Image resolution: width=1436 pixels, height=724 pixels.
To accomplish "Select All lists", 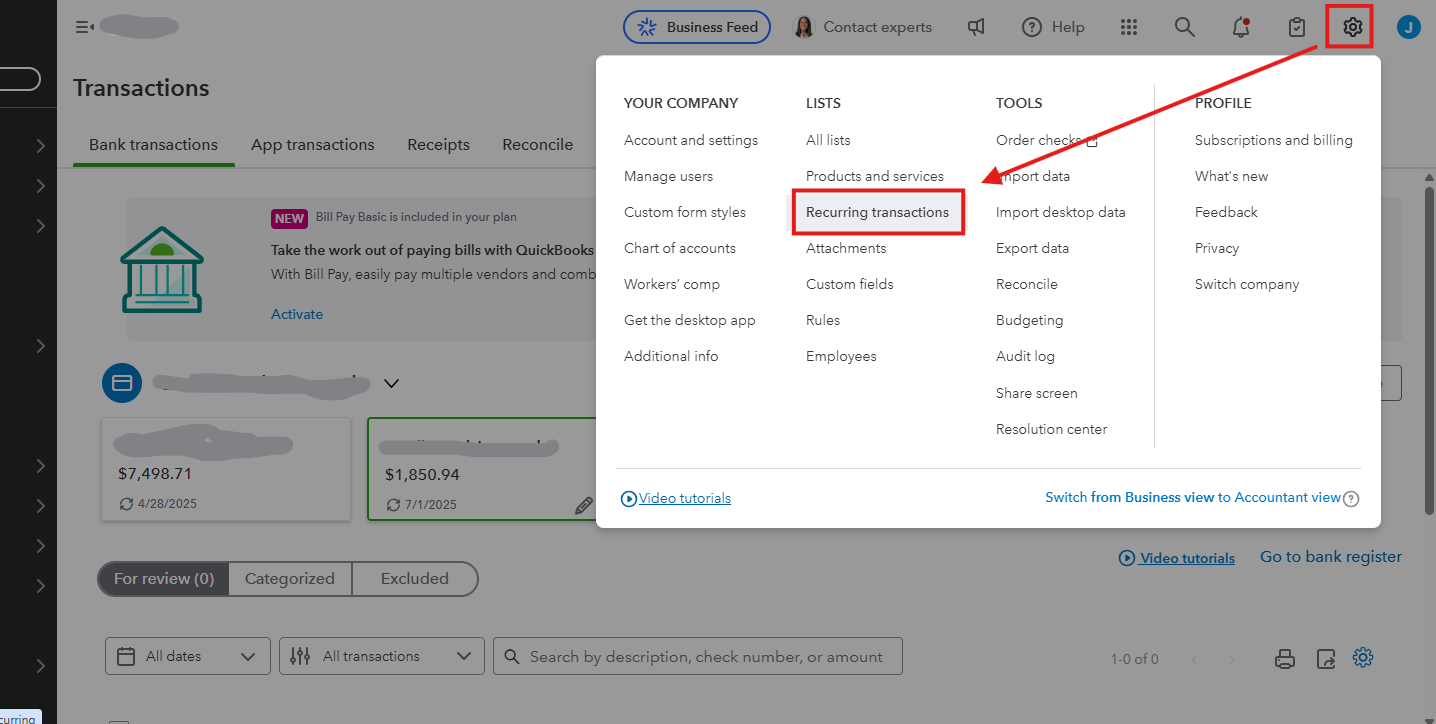I will coord(828,140).
